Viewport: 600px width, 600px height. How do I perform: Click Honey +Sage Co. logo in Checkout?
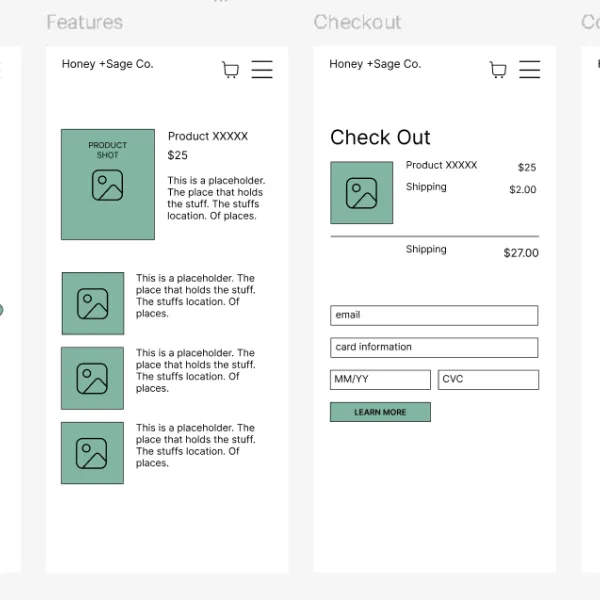click(x=375, y=64)
